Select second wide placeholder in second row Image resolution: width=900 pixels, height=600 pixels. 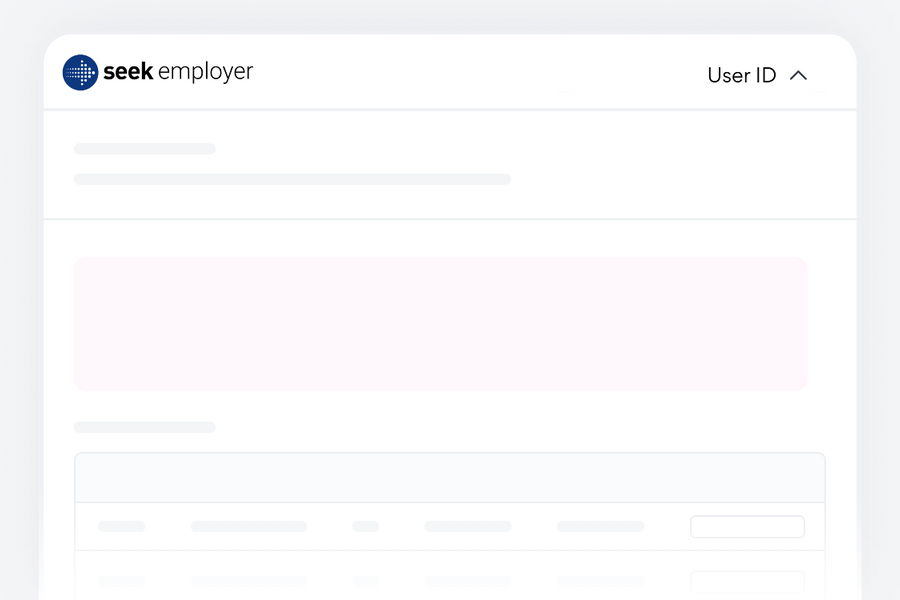click(248, 580)
